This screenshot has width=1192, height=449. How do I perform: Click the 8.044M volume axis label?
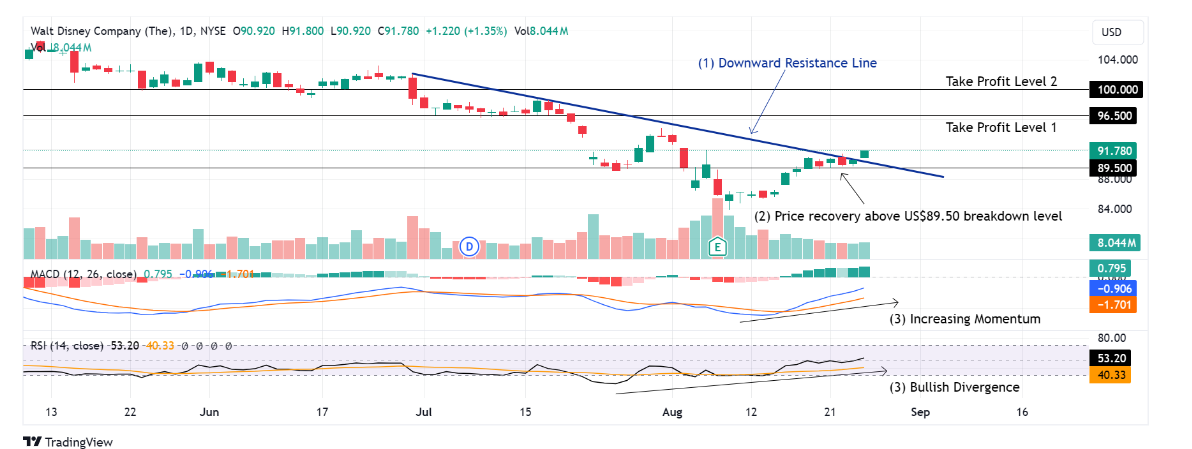click(x=1115, y=243)
